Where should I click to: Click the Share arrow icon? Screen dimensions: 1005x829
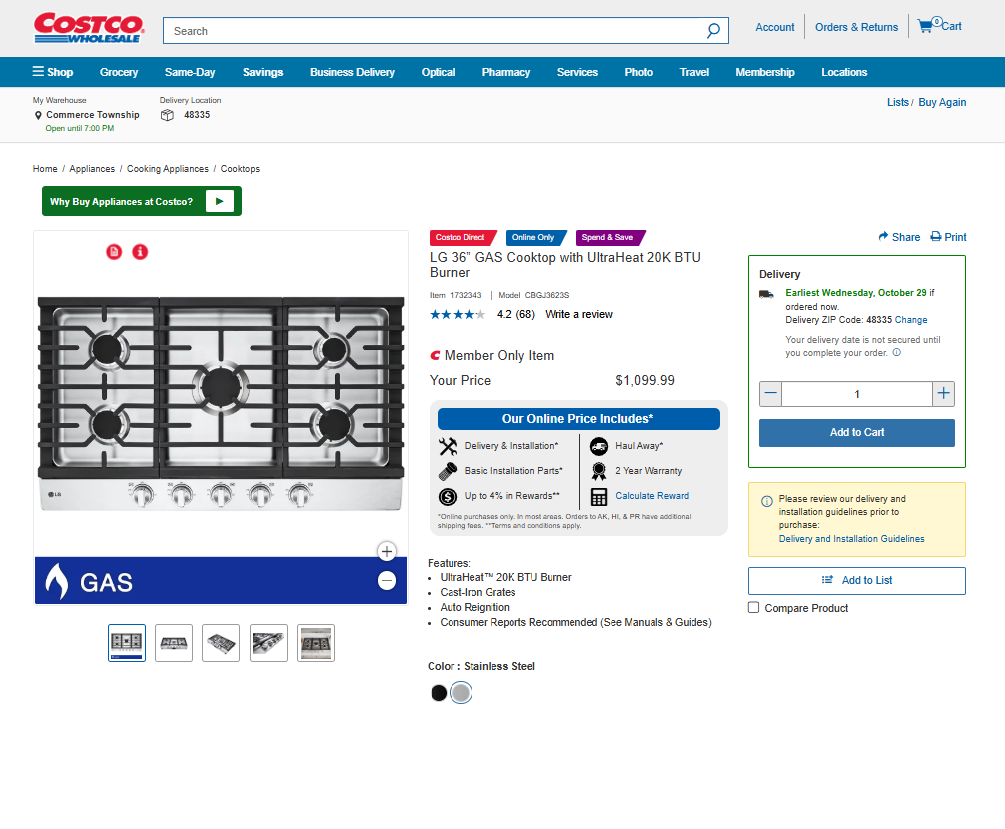883,237
